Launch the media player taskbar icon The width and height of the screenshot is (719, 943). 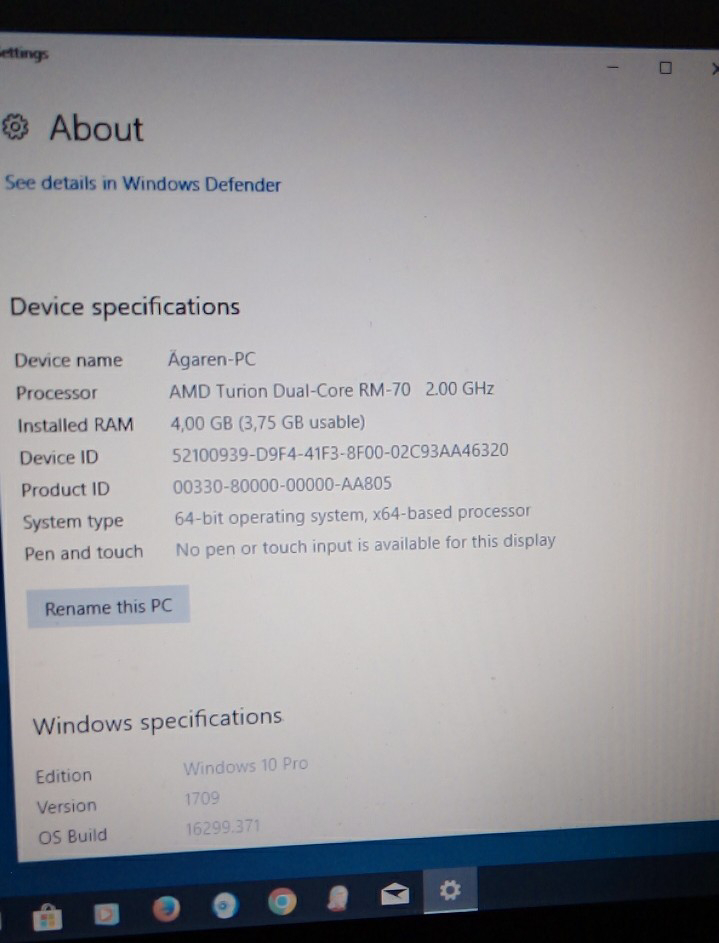point(106,914)
